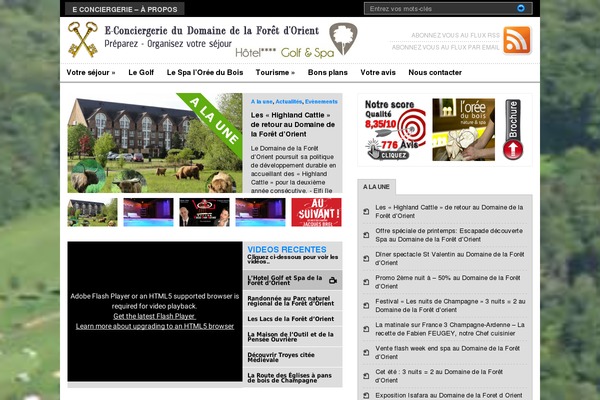Click Learn more about upgrading HTML5 browser link
This screenshot has width=600, height=400.
point(155,326)
